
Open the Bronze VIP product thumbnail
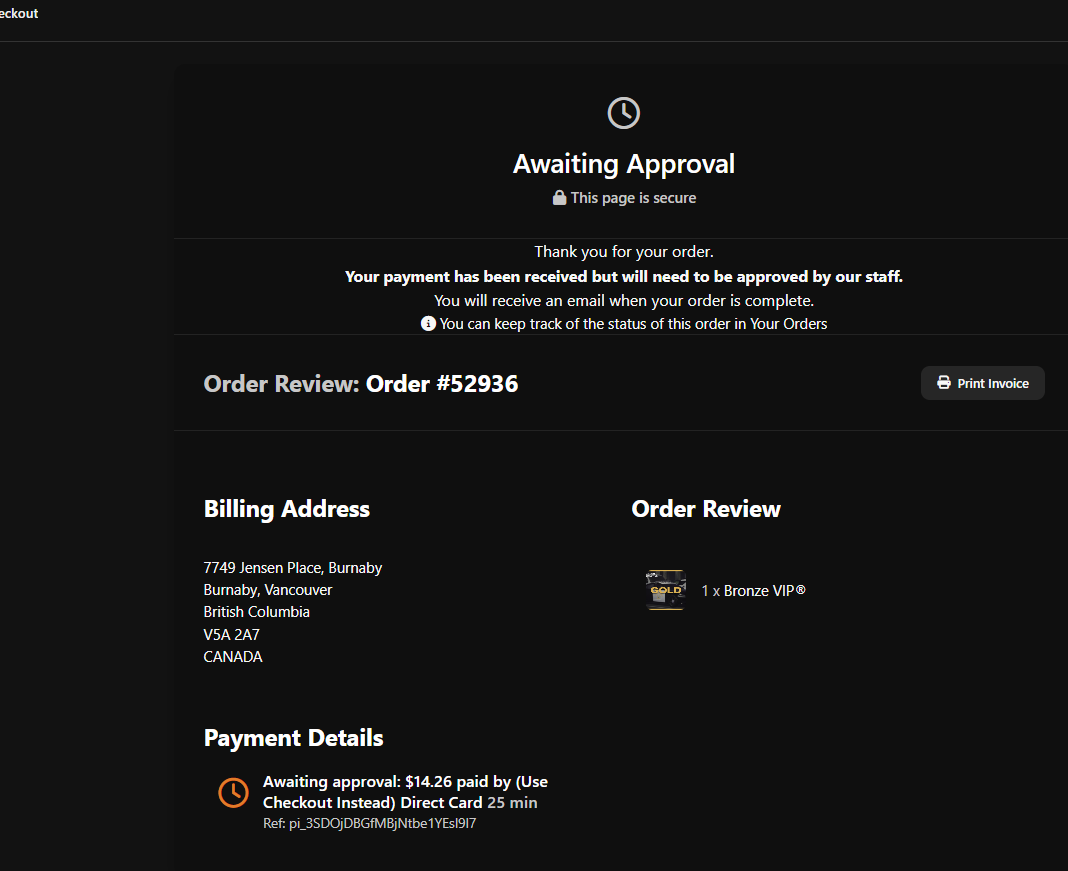tap(665, 590)
